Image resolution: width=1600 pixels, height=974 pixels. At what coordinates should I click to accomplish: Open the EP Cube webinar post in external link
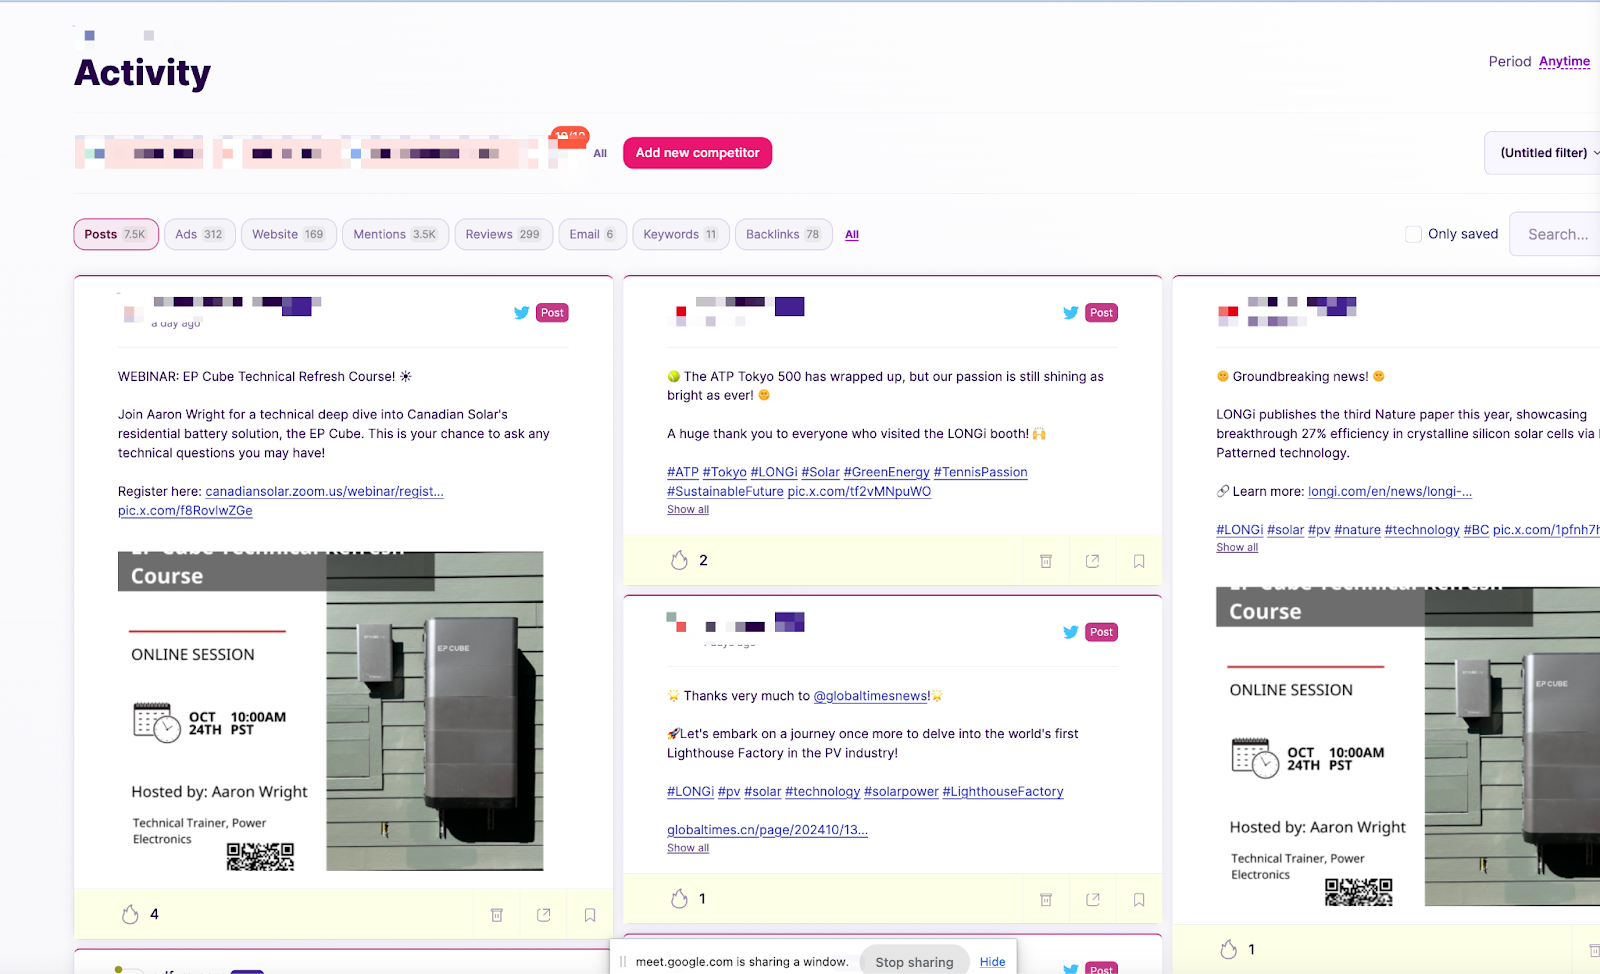point(544,915)
